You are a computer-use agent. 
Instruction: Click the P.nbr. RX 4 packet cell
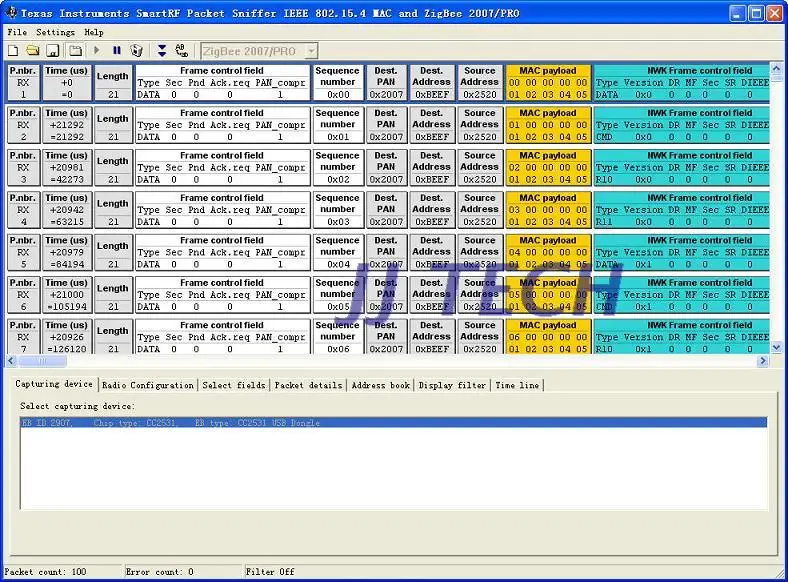tap(23, 210)
